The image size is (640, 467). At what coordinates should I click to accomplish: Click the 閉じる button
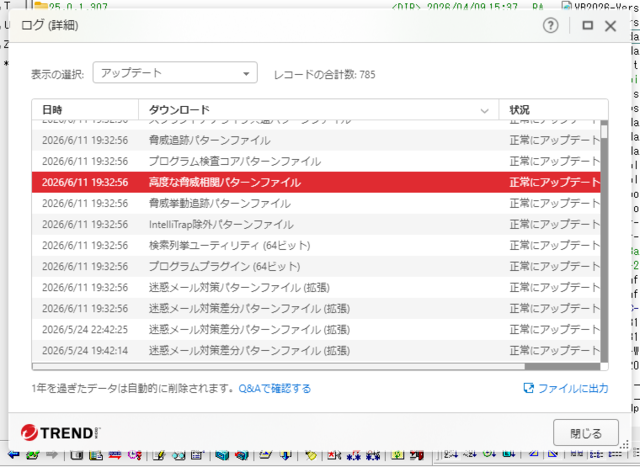586,433
